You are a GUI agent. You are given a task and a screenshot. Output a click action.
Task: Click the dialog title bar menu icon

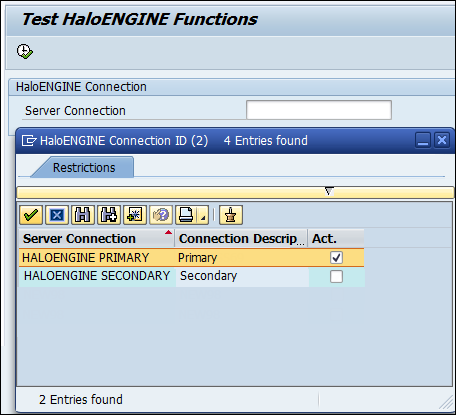[x=29, y=141]
